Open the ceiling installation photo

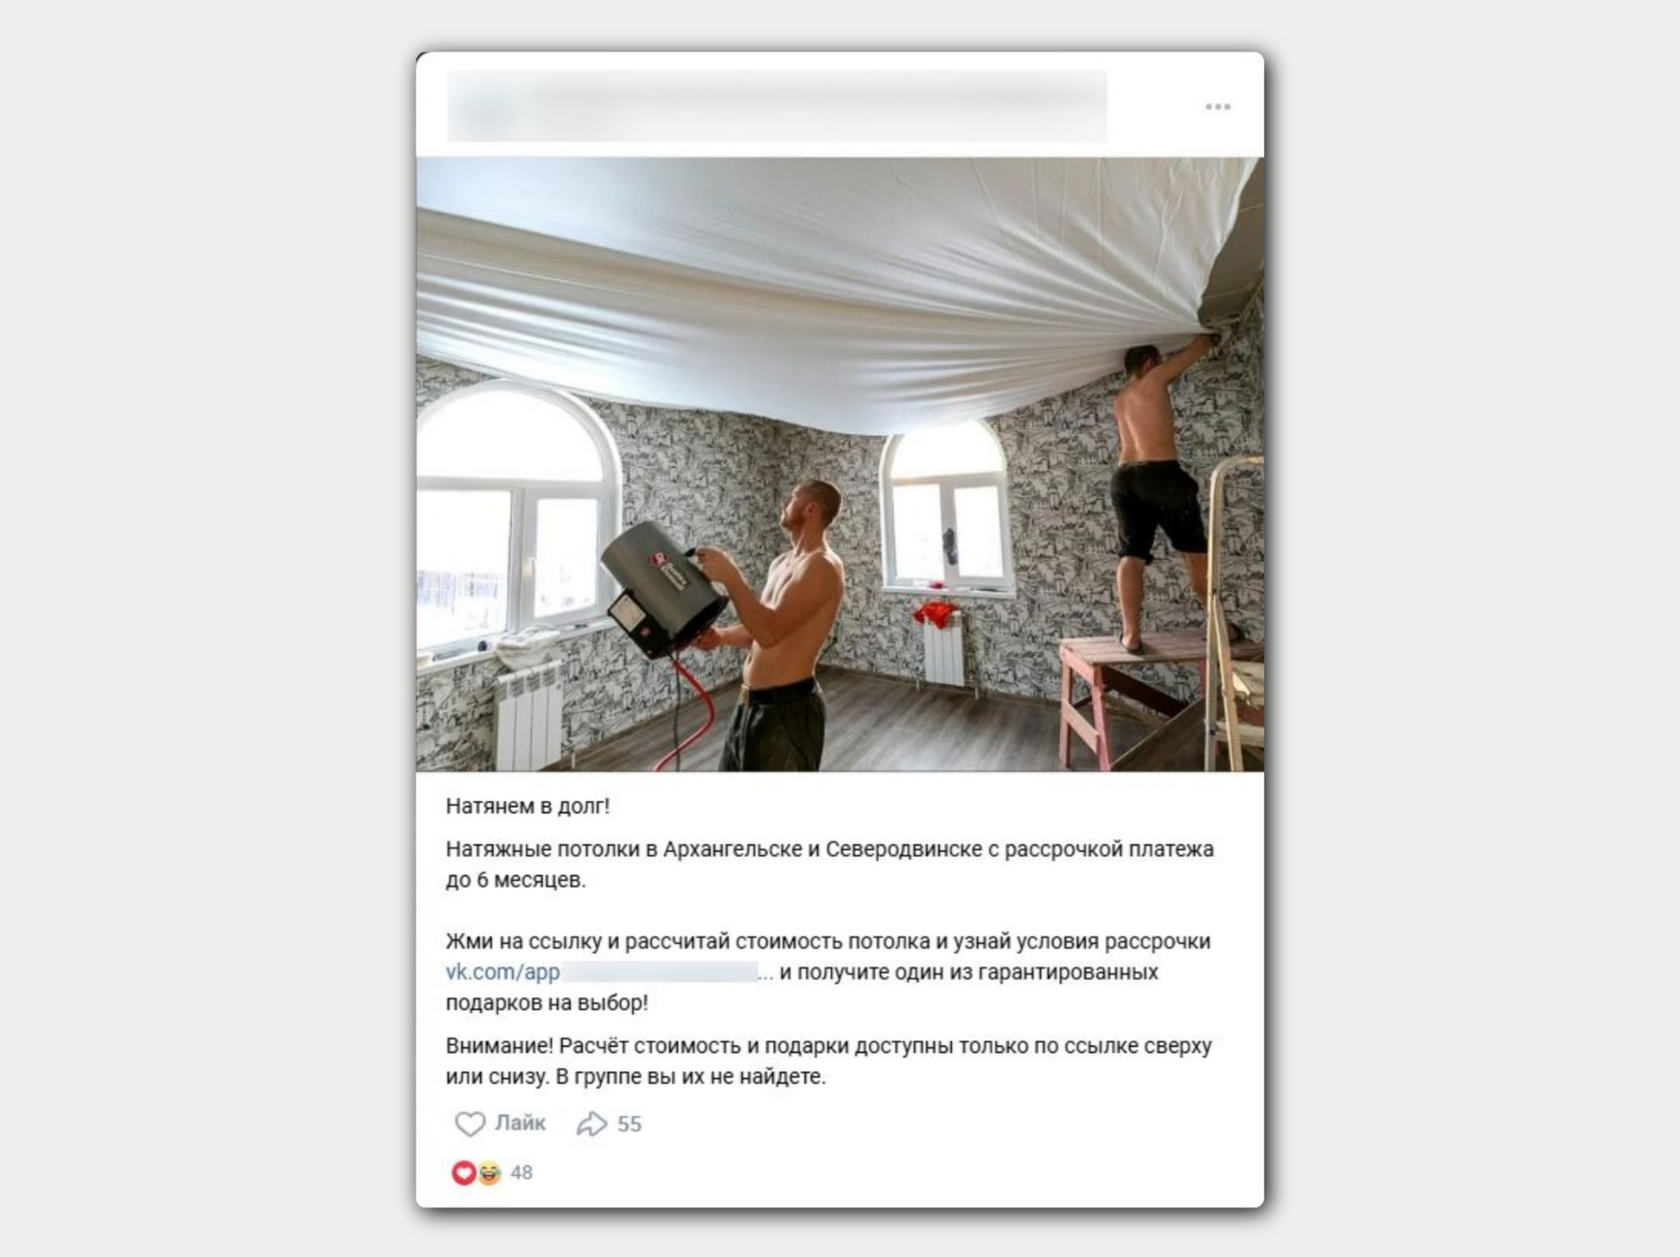pos(840,464)
